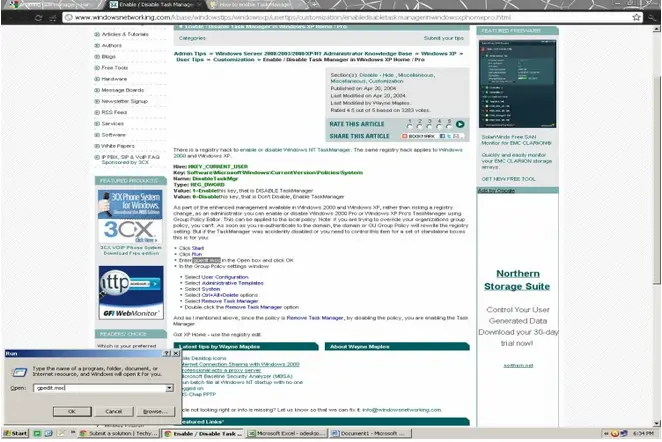Viewport: 662px width, 442px height.
Task: Click the SolarWinds SAN Monitor screenshot thumbnail
Action: (517, 84)
